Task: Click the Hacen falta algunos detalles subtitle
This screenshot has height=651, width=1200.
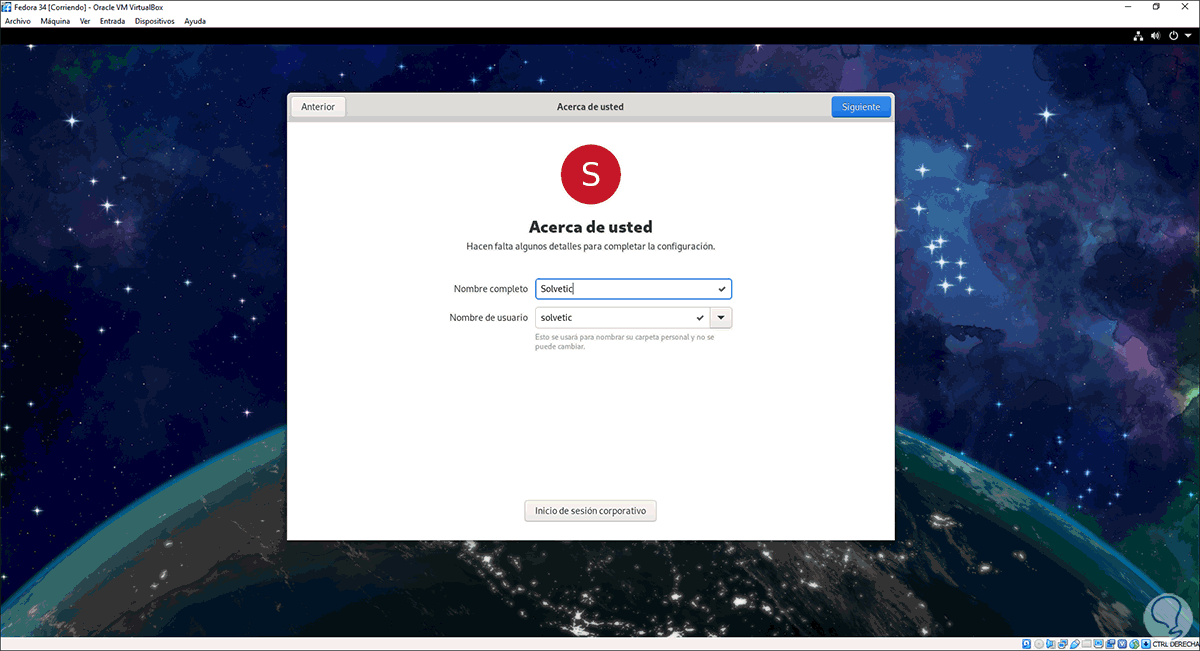Action: [590, 245]
